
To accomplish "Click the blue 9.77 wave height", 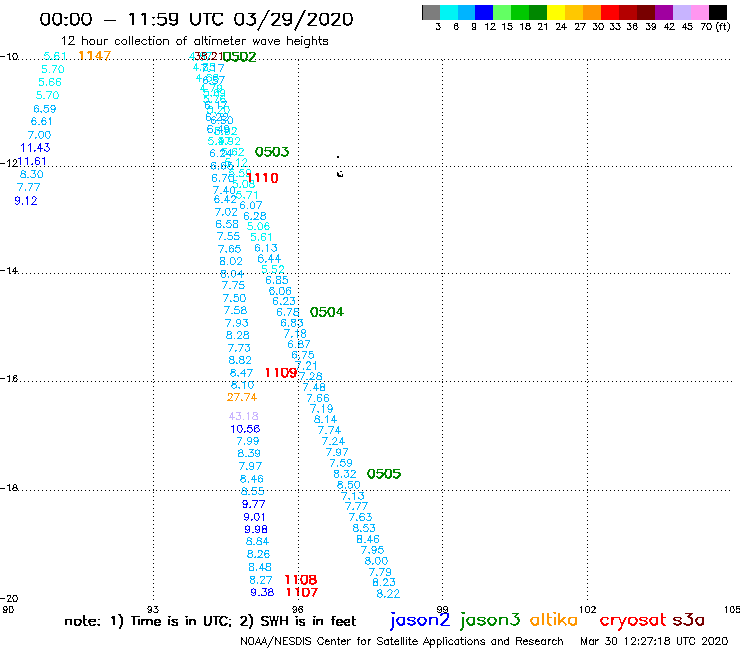I will click(253, 504).
